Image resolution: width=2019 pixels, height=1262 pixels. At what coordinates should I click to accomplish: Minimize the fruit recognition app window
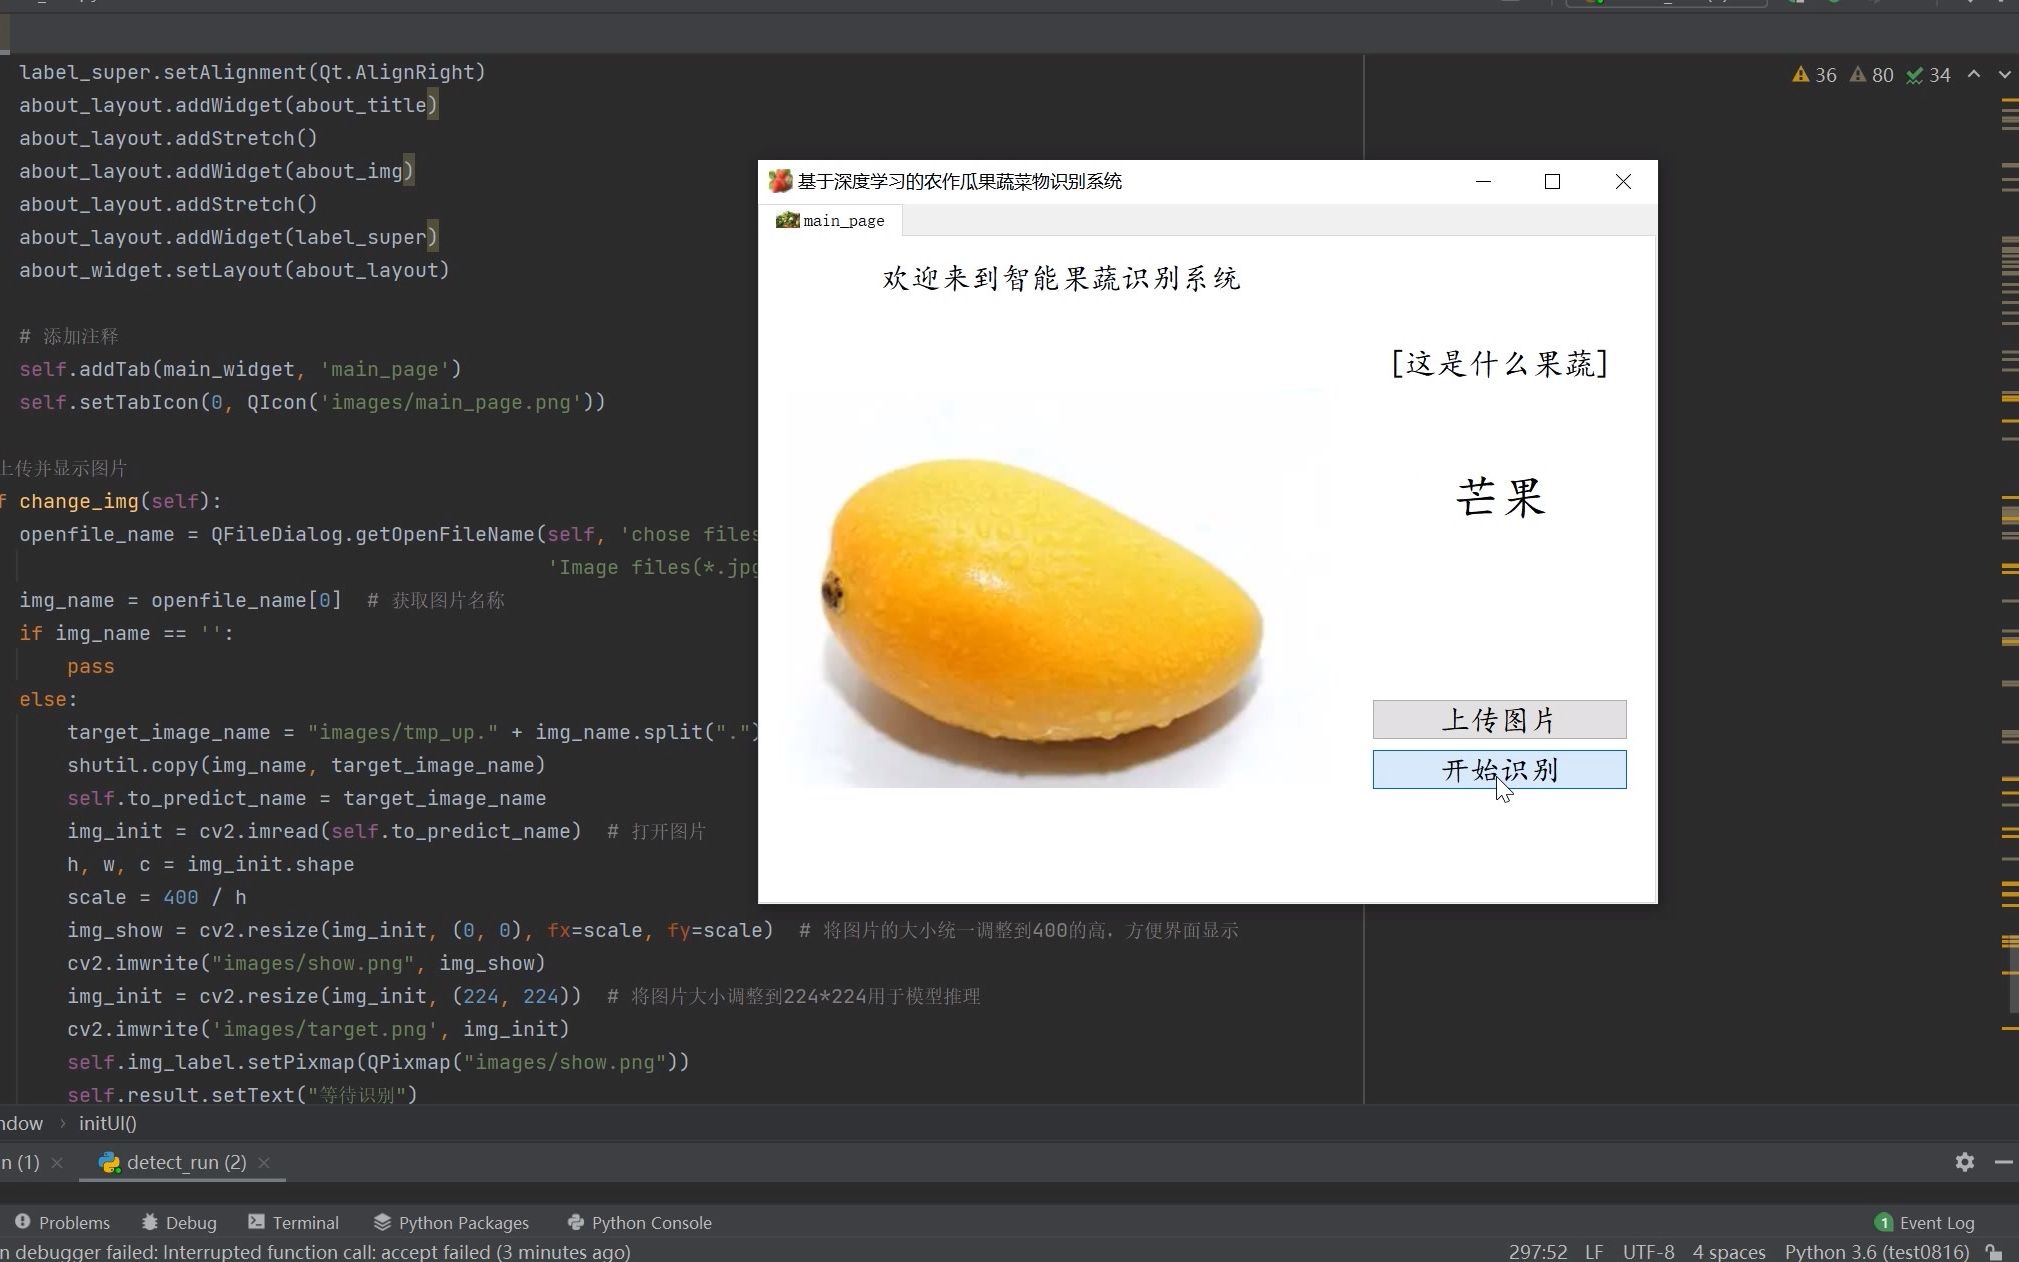point(1483,181)
